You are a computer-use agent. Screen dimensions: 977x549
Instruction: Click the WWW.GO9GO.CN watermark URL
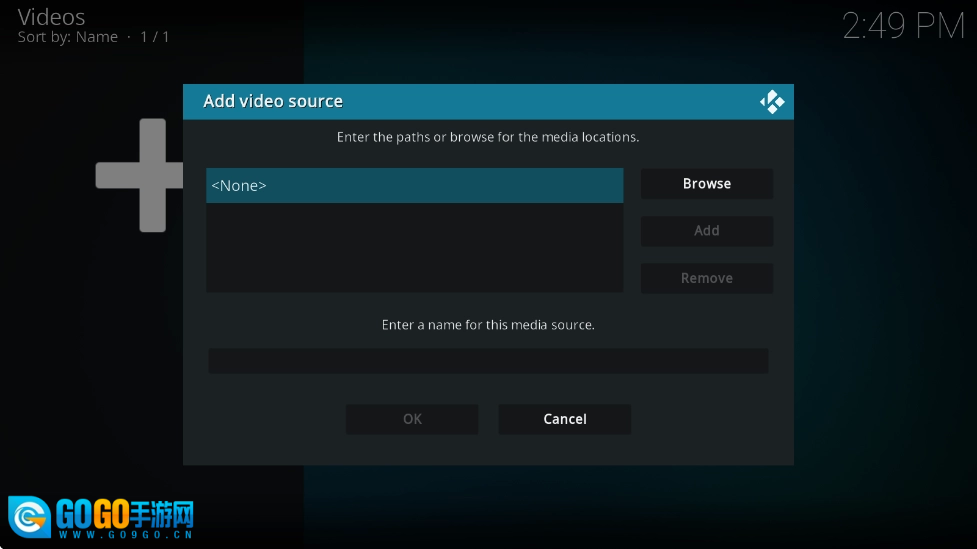tap(125, 535)
